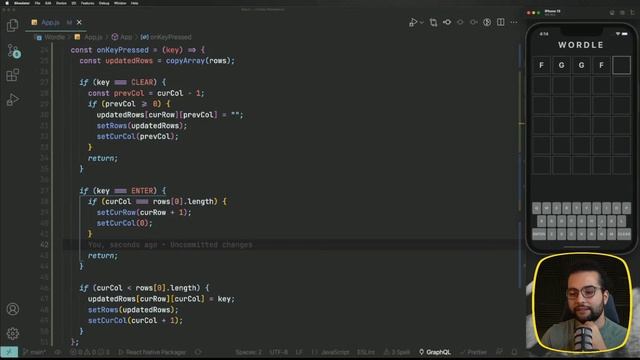Run the file with editor run icon
Image resolution: width=640 pixels, height=360 pixels.
pos(413,22)
